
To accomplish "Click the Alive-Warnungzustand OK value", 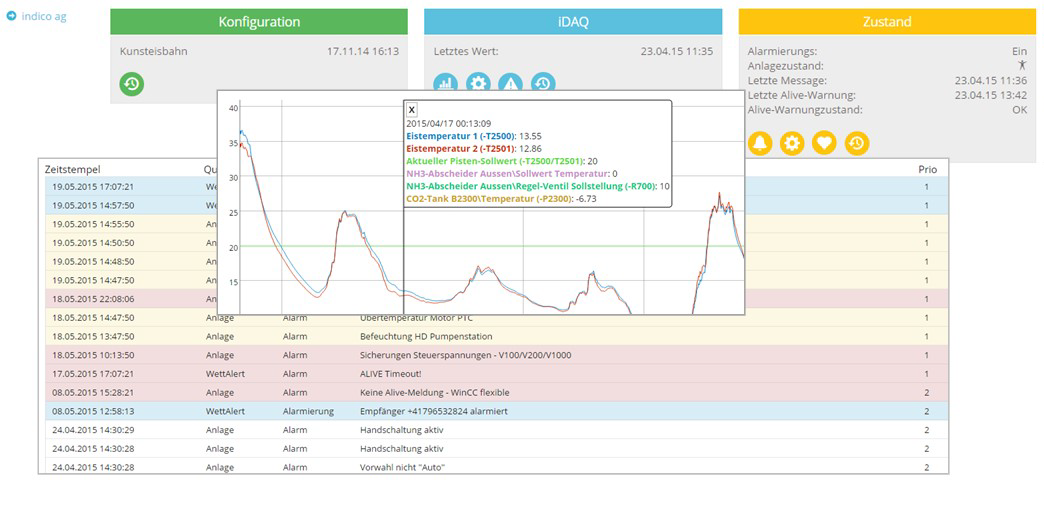I will [x=1020, y=109].
